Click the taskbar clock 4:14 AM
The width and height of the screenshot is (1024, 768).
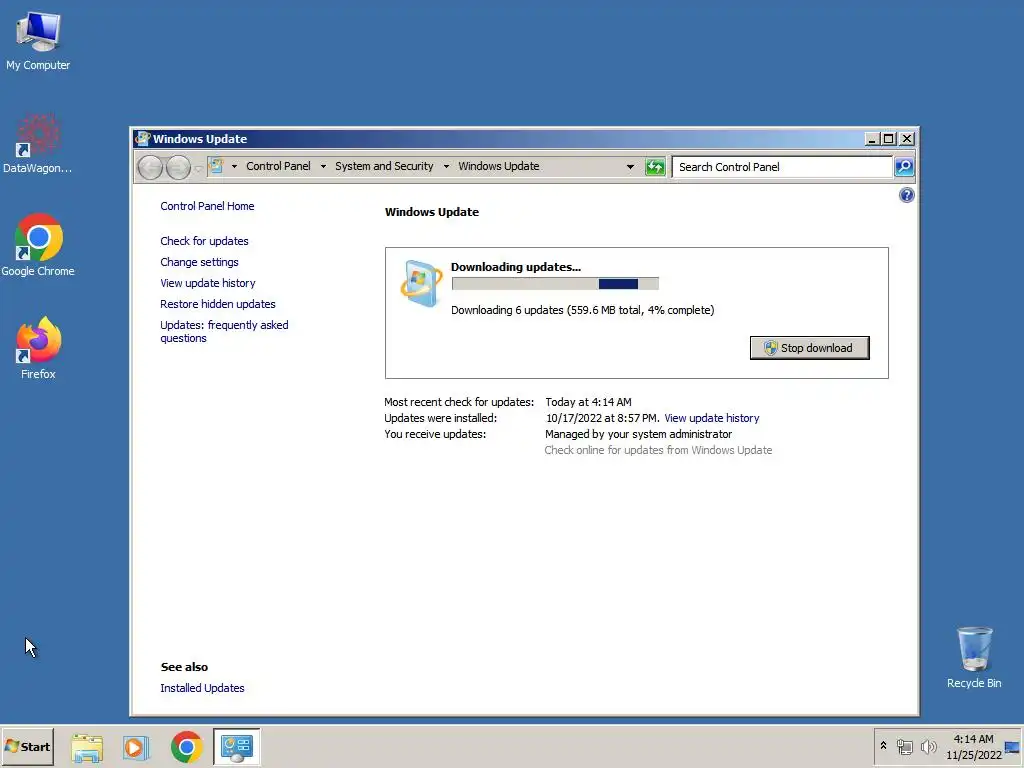(x=973, y=739)
